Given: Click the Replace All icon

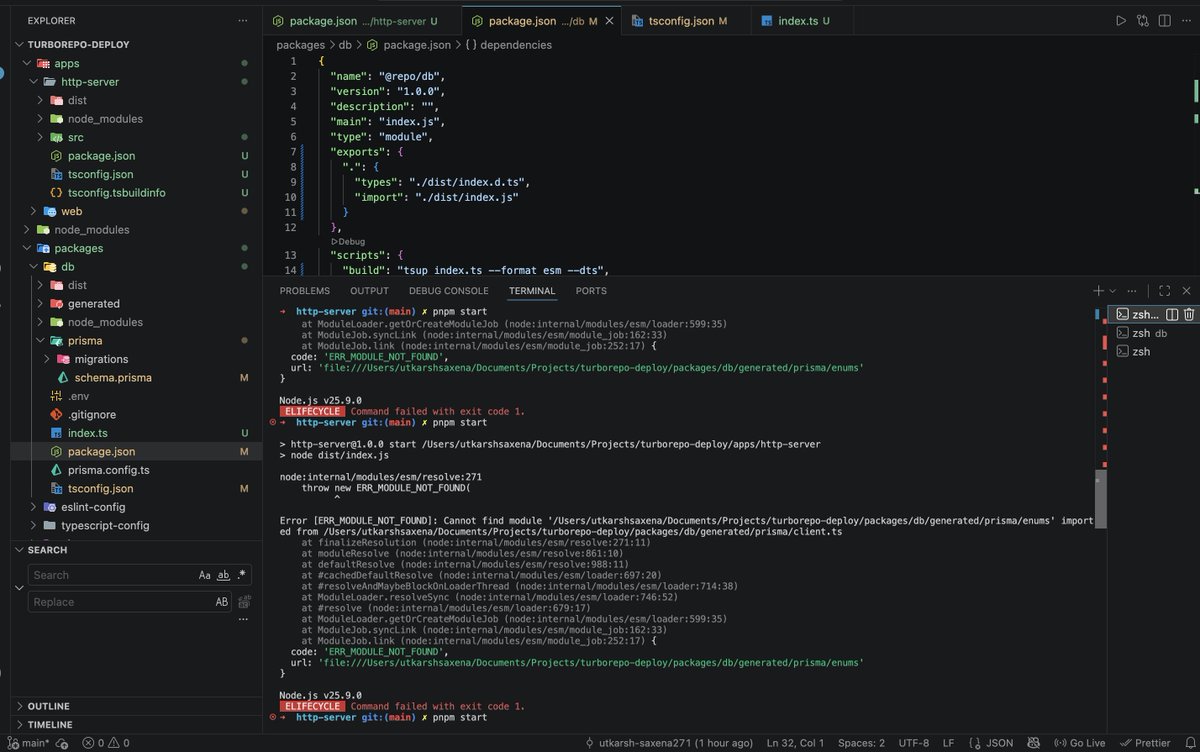Looking at the screenshot, I should point(243,602).
